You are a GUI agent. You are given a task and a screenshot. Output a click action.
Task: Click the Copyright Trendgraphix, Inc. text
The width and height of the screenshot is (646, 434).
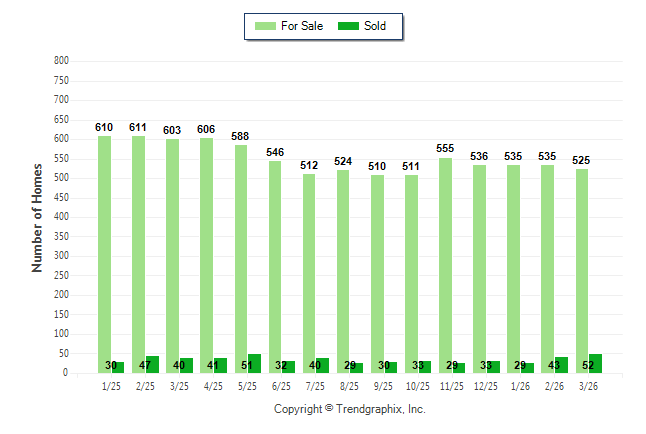click(x=350, y=409)
